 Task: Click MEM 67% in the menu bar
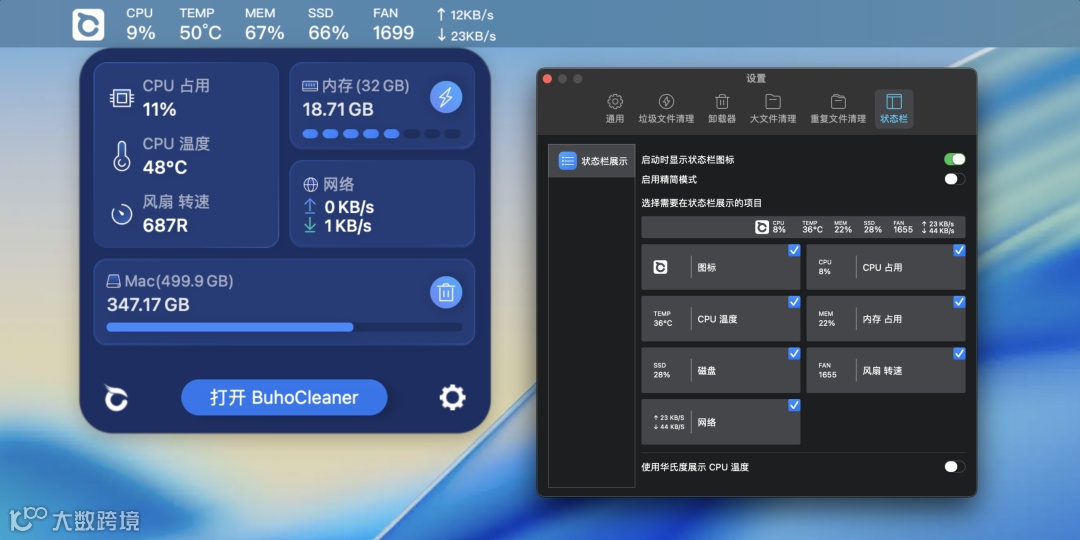tap(264, 24)
